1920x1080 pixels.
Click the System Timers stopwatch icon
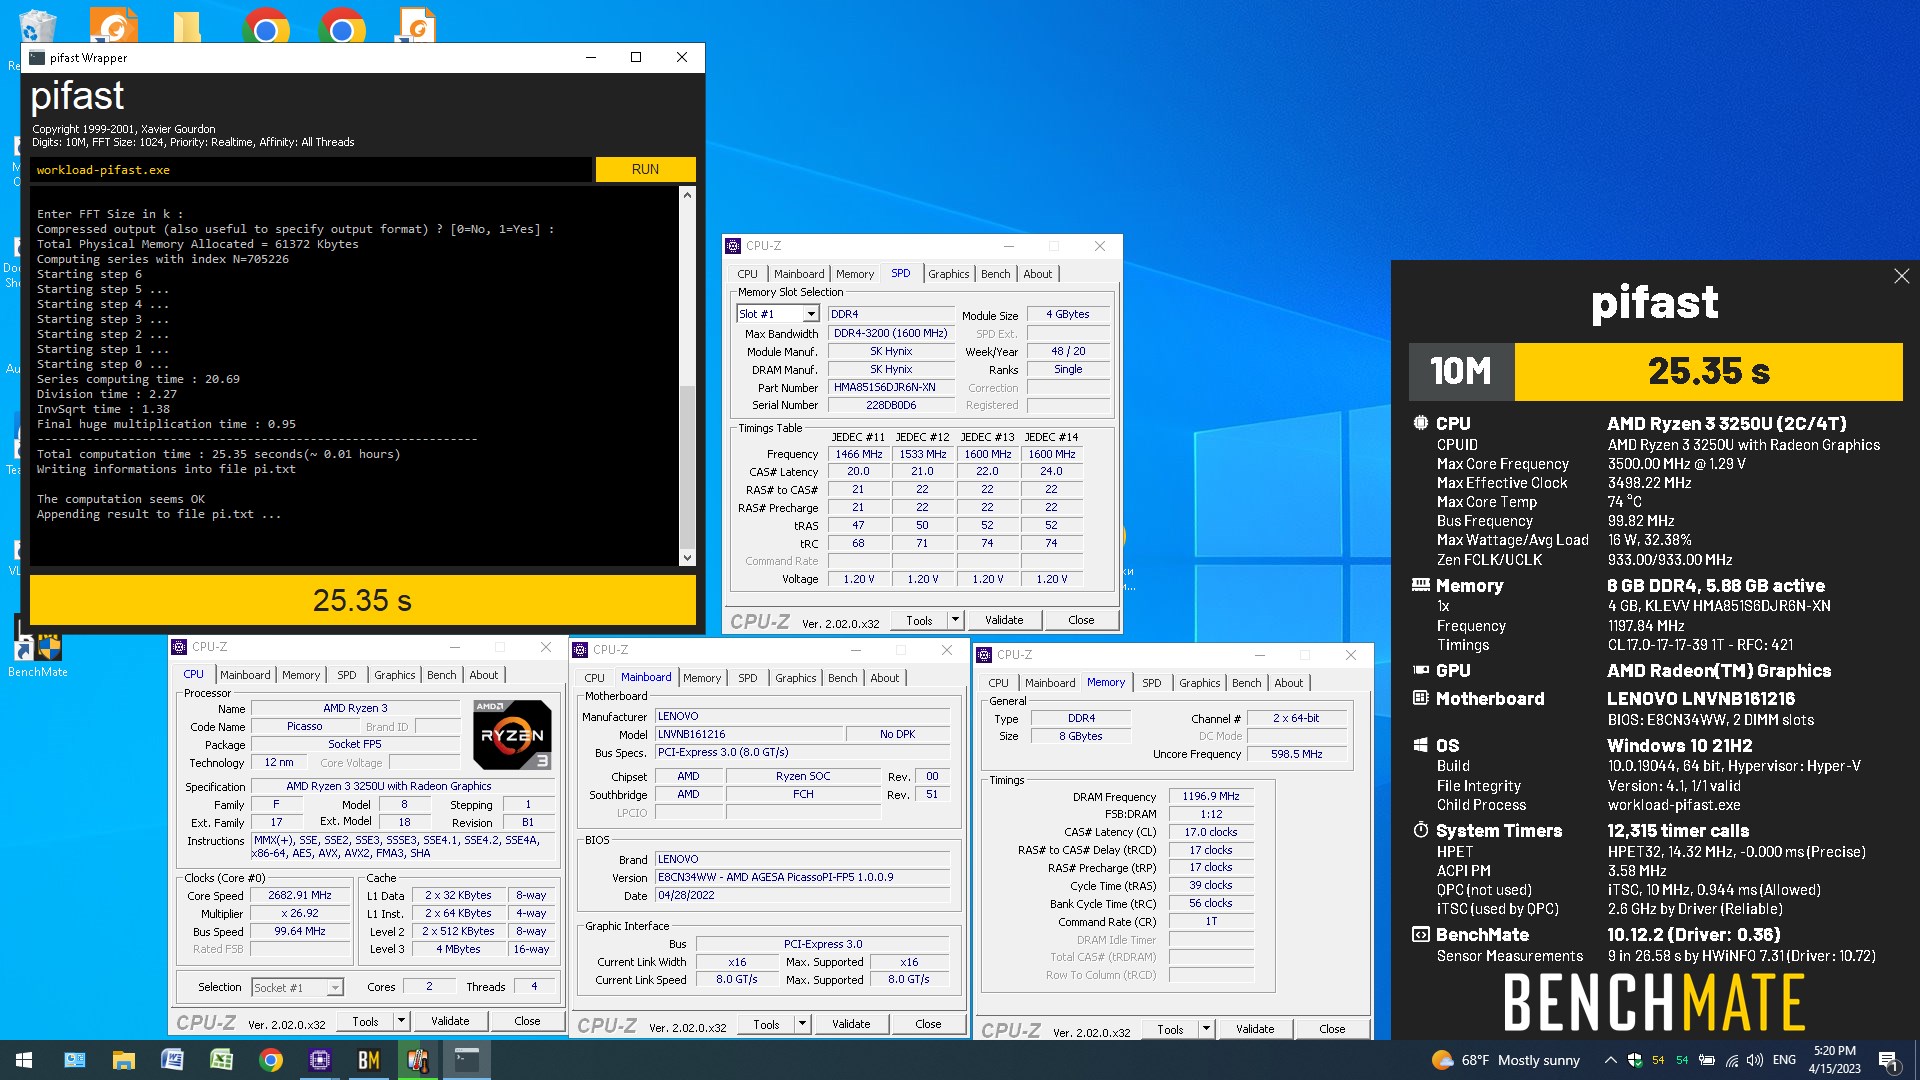click(x=1420, y=830)
